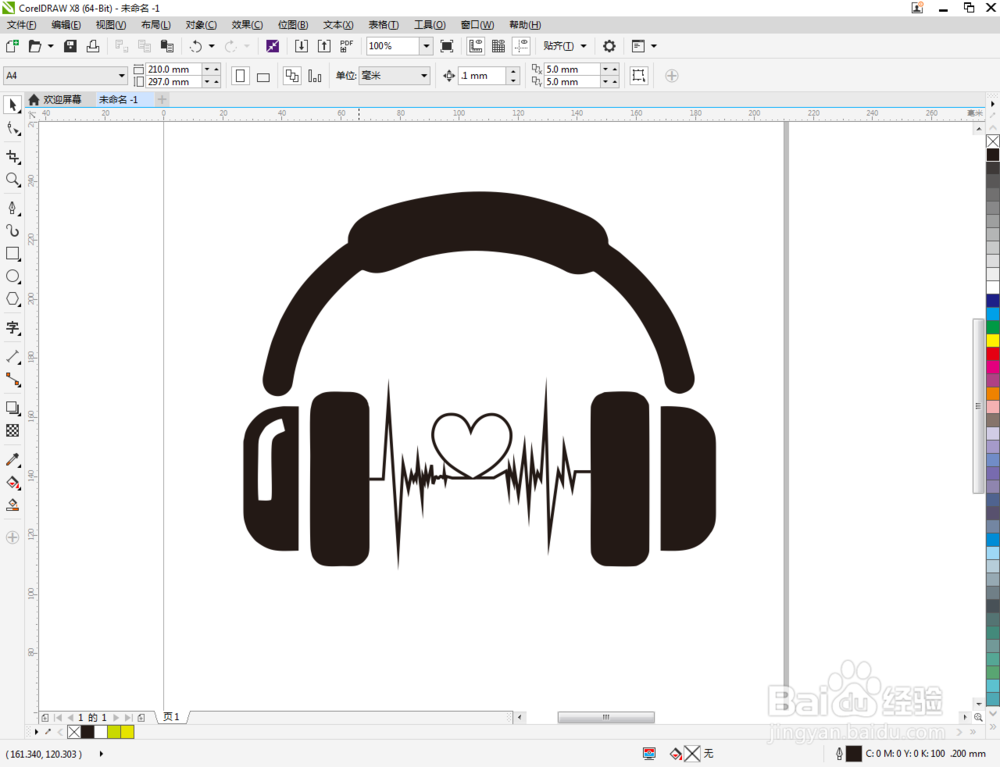Click the Import icon
The height and width of the screenshot is (767, 1000).
pos(301,46)
